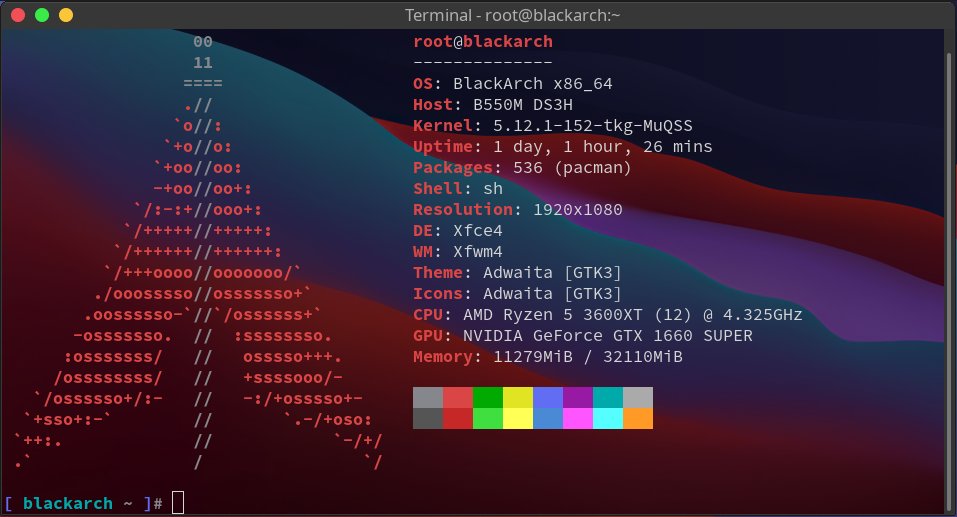
Task: Click the bottom-row dark gray color block
Action: click(x=428, y=418)
